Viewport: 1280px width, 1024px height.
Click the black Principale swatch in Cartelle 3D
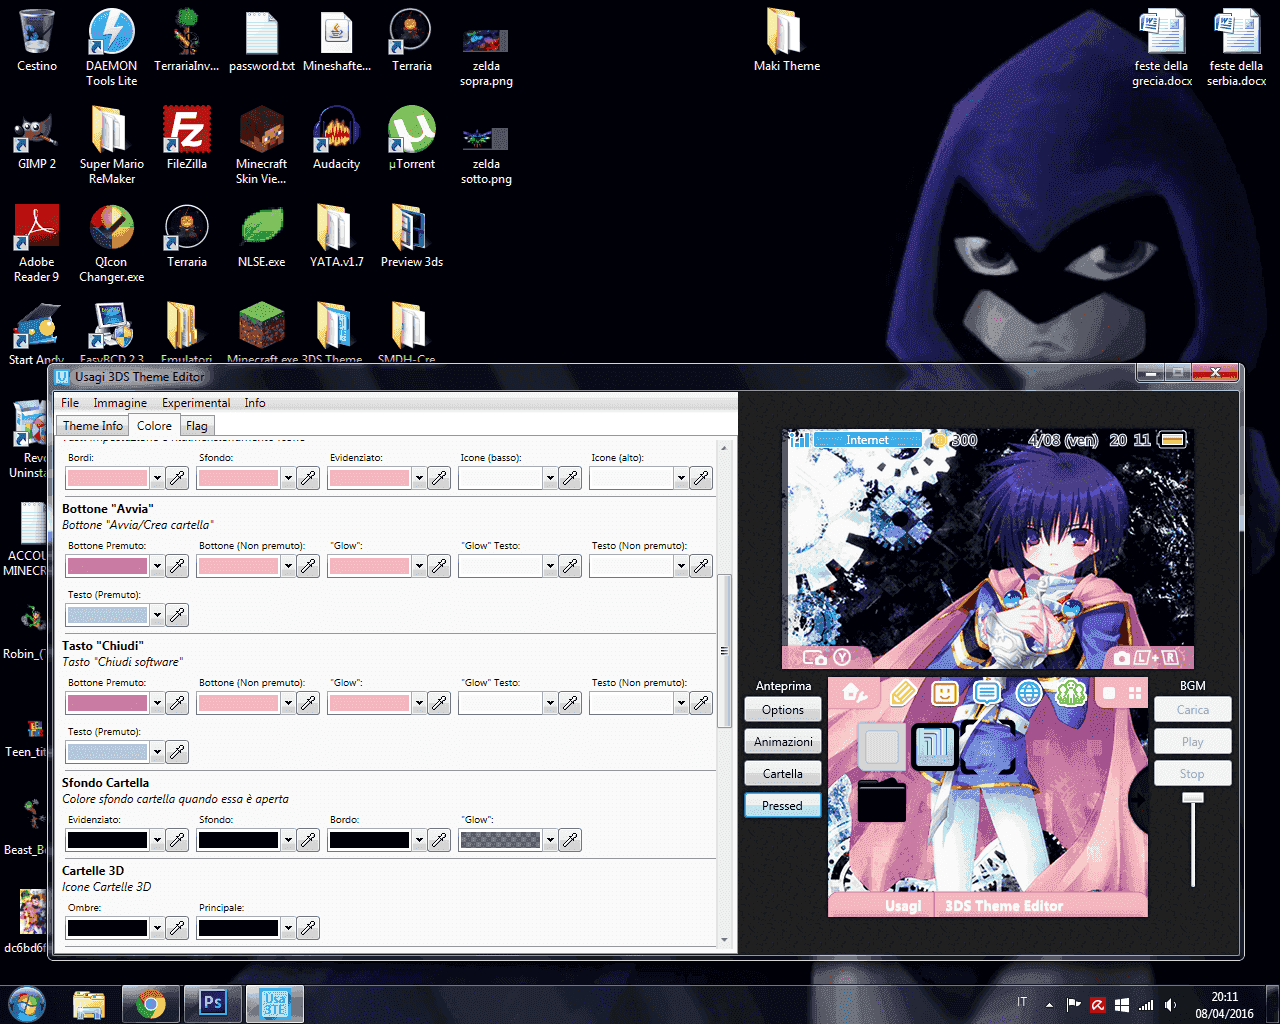point(238,928)
